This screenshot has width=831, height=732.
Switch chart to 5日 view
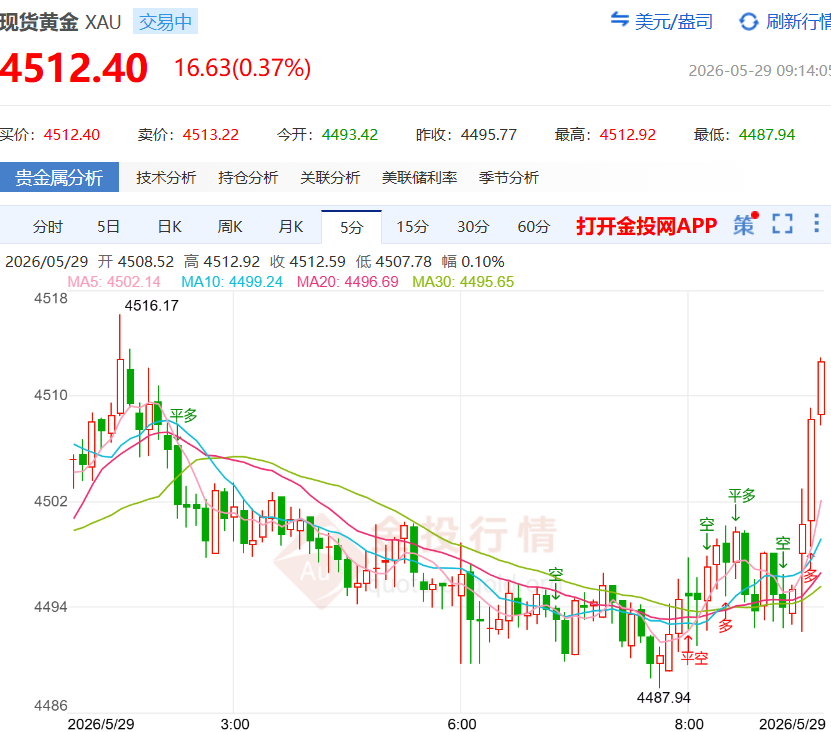108,227
